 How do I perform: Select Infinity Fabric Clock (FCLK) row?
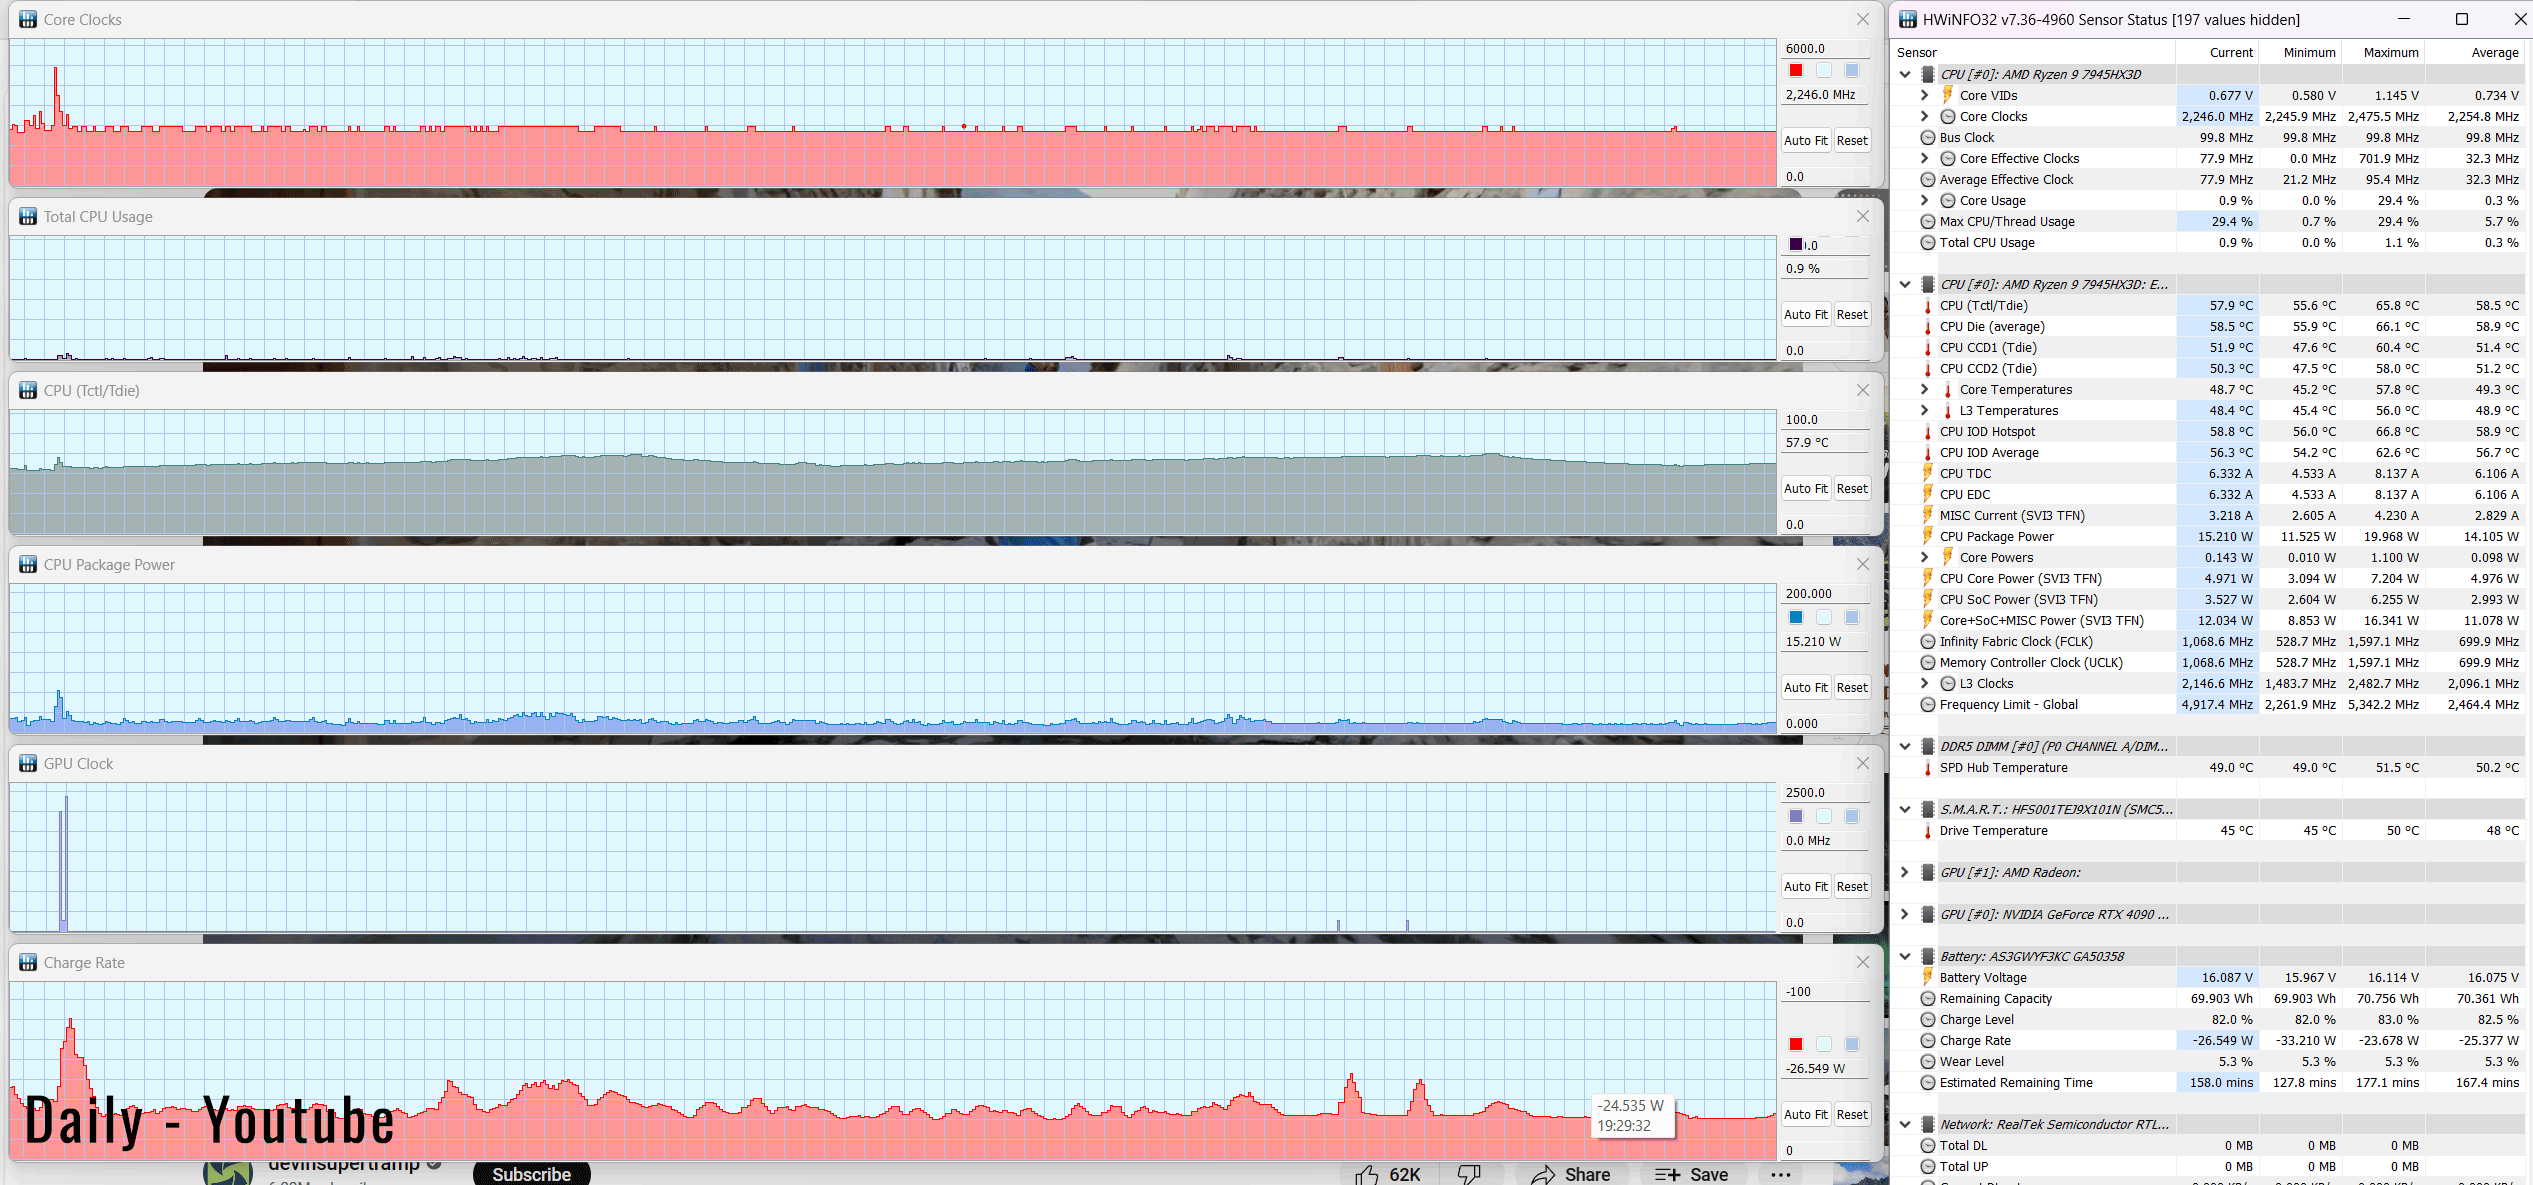click(2208, 641)
